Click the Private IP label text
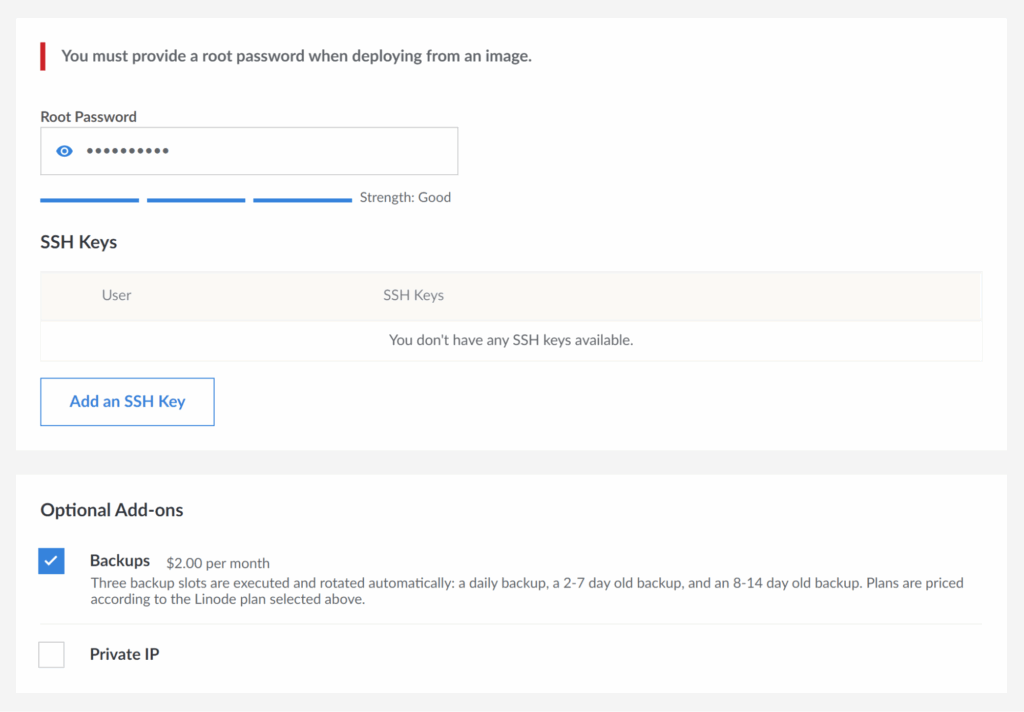The height and width of the screenshot is (712, 1024). 124,654
